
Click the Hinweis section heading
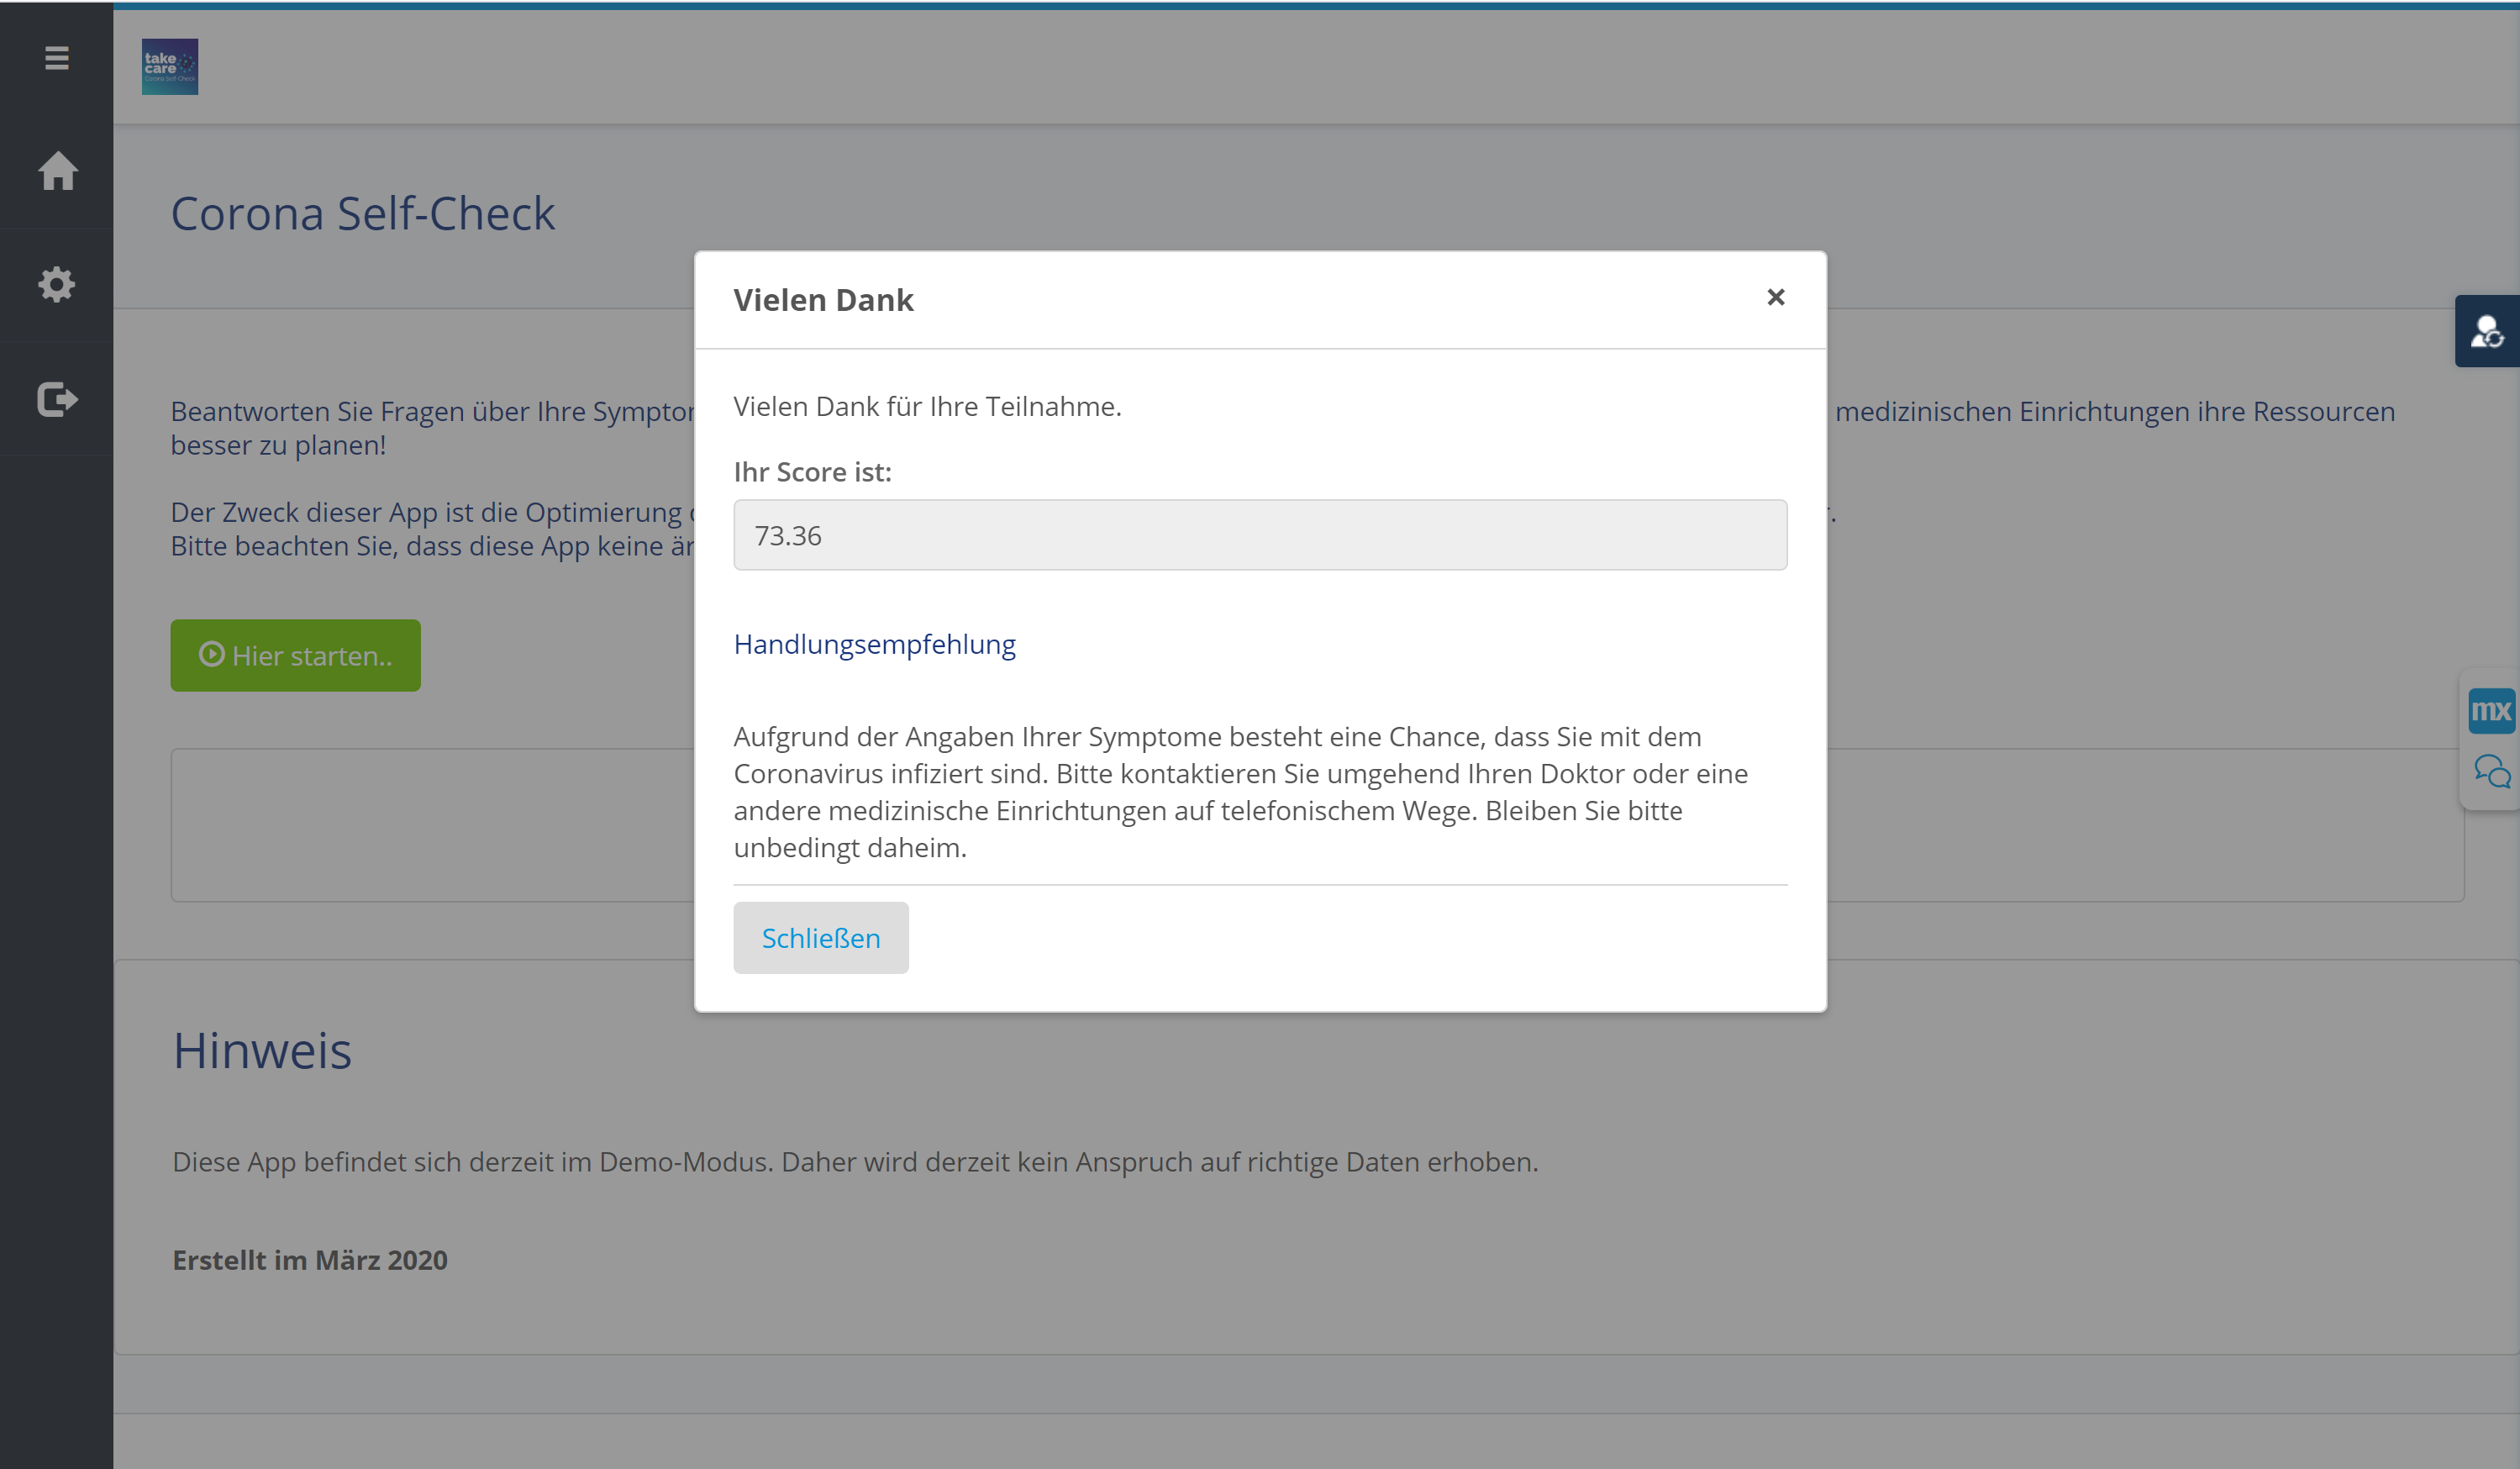click(x=262, y=1050)
